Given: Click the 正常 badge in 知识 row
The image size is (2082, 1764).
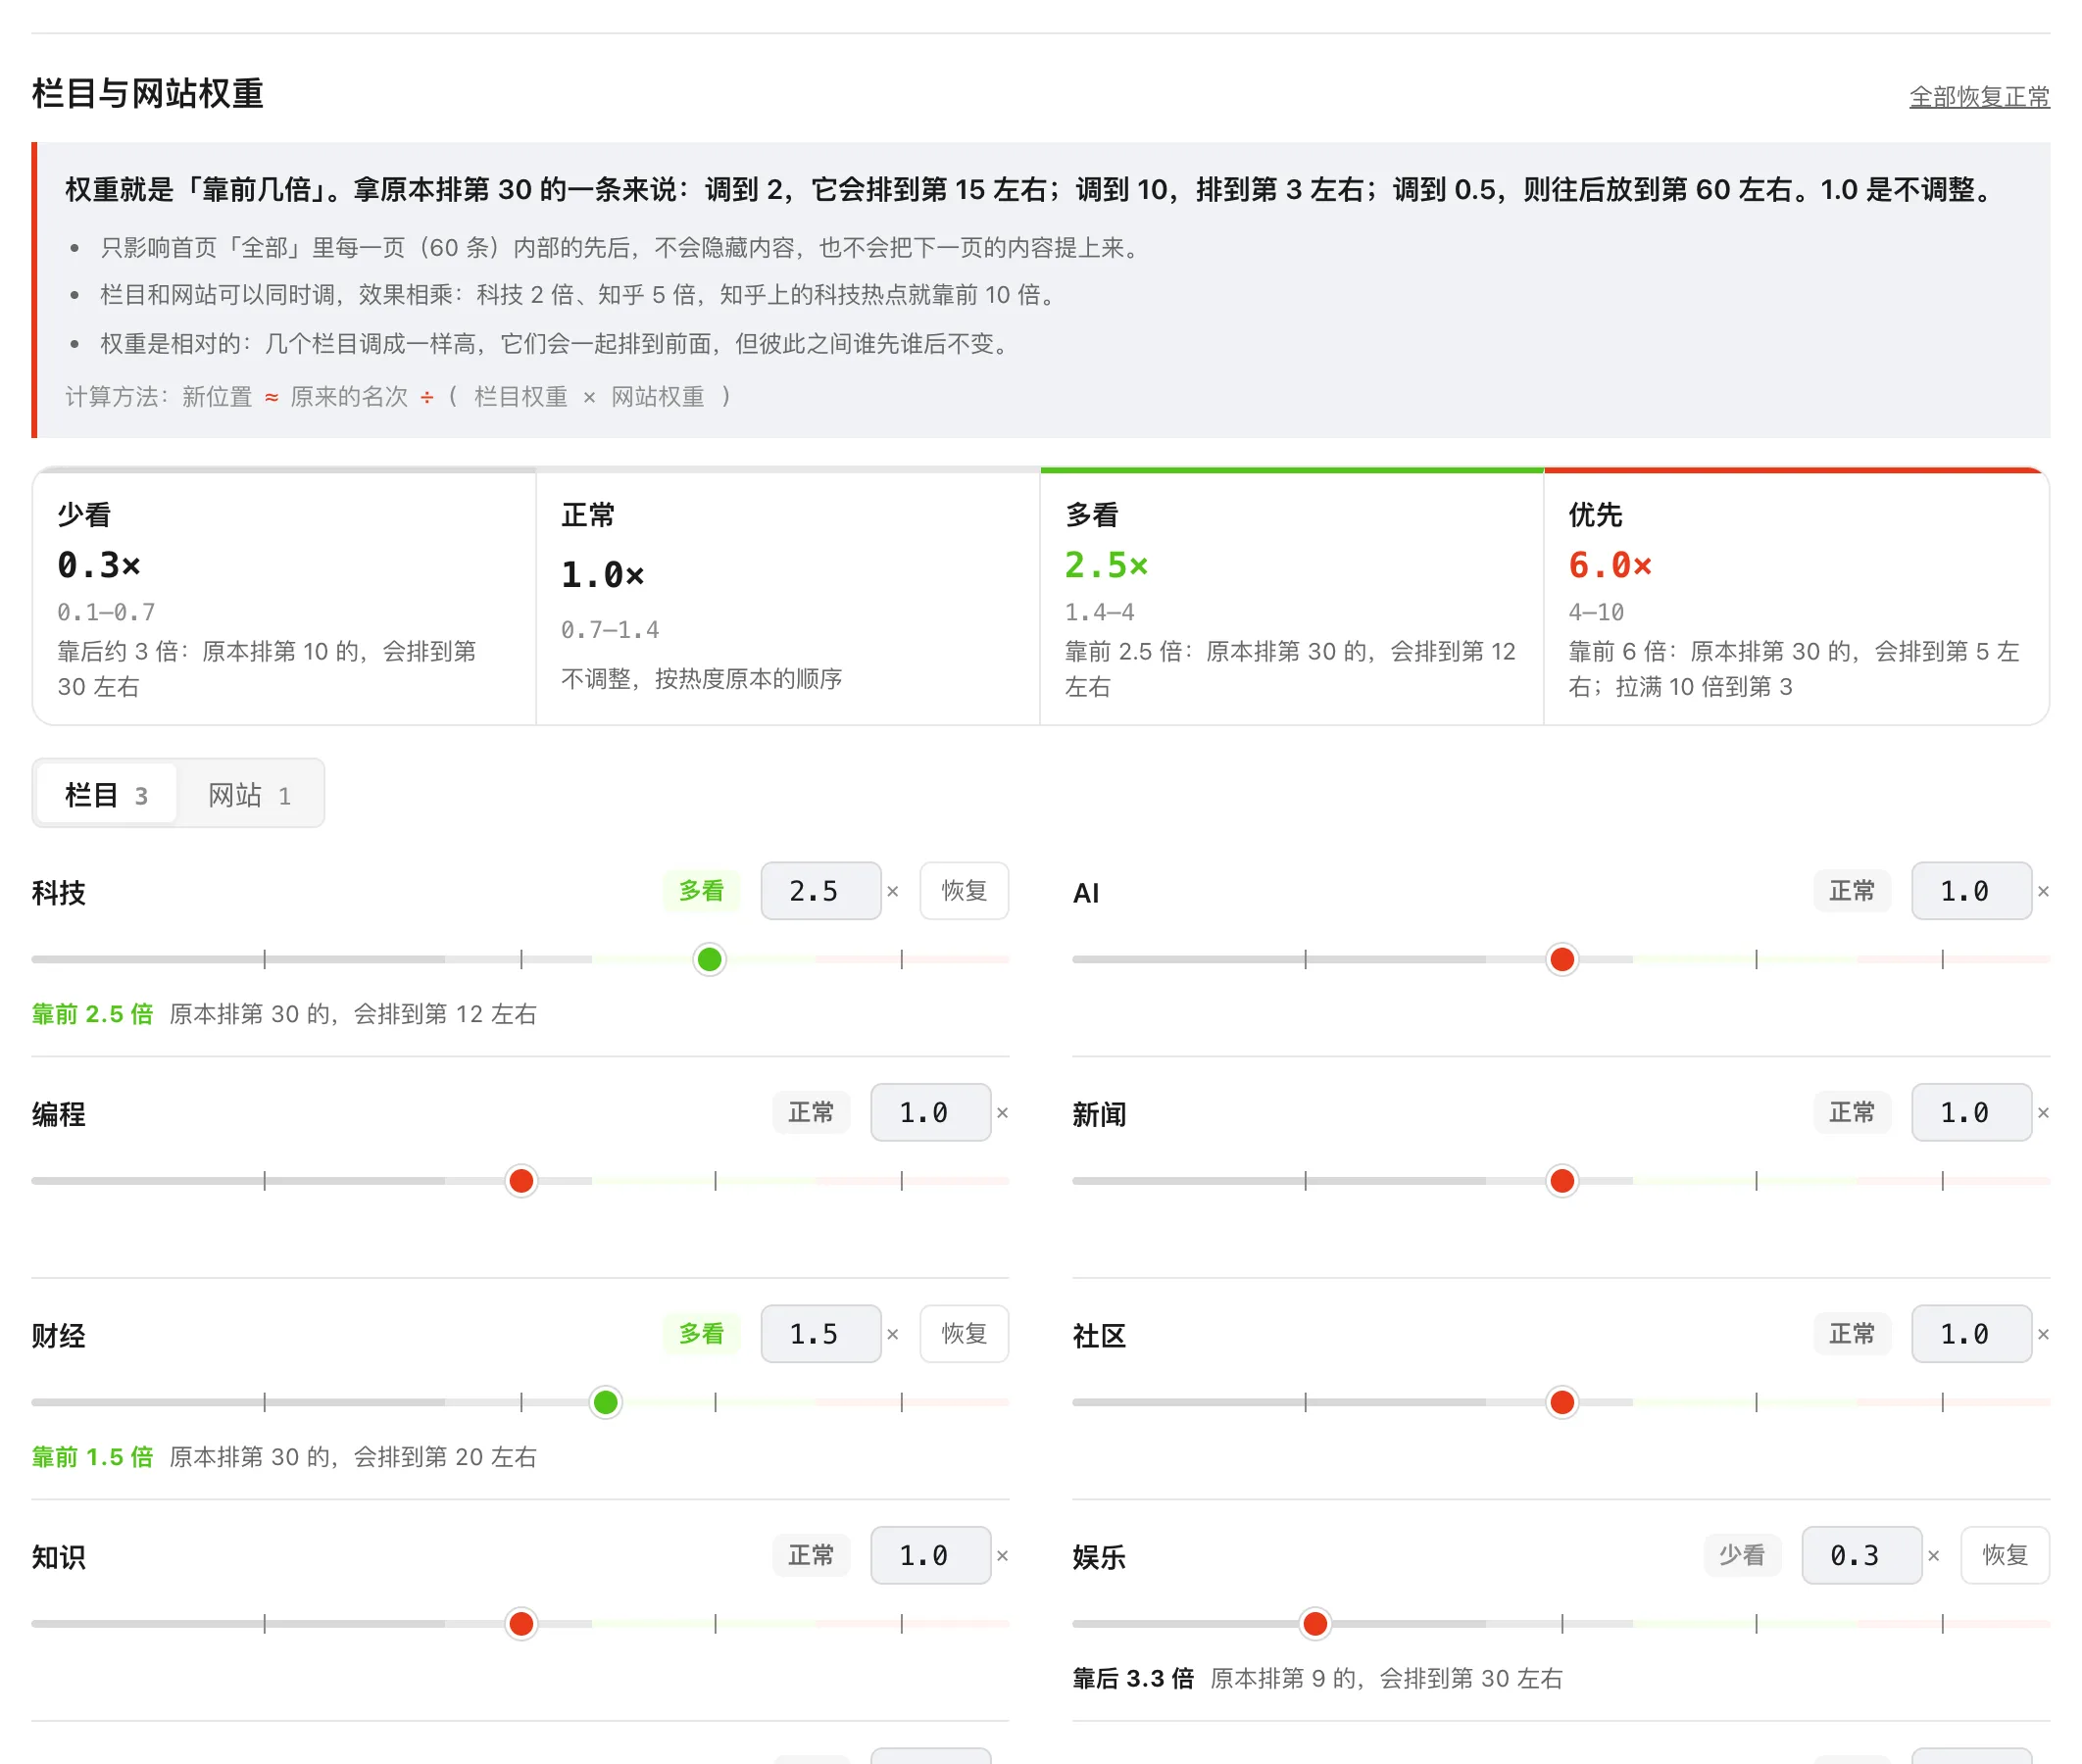Looking at the screenshot, I should pyautogui.click(x=810, y=1555).
